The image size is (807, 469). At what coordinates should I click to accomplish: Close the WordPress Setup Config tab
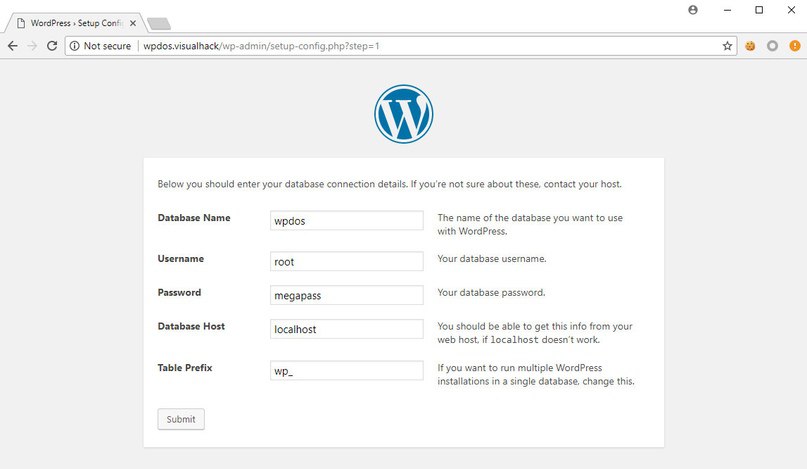pos(133,23)
